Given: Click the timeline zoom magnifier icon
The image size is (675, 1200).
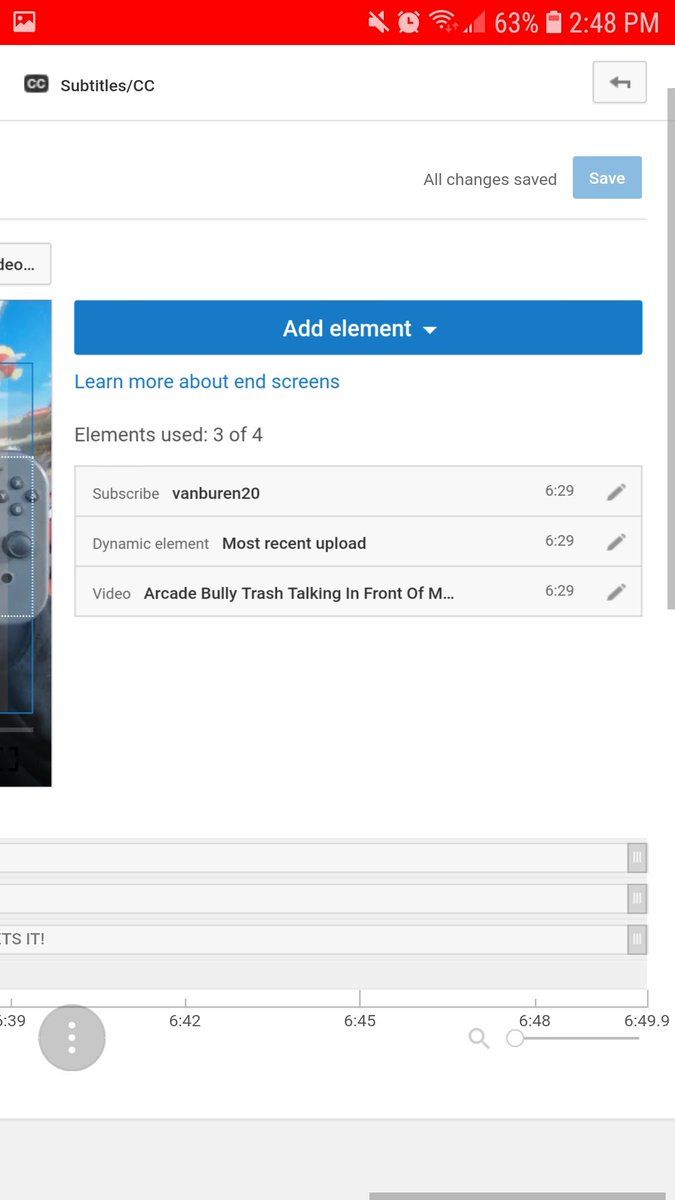Looking at the screenshot, I should point(479,1038).
